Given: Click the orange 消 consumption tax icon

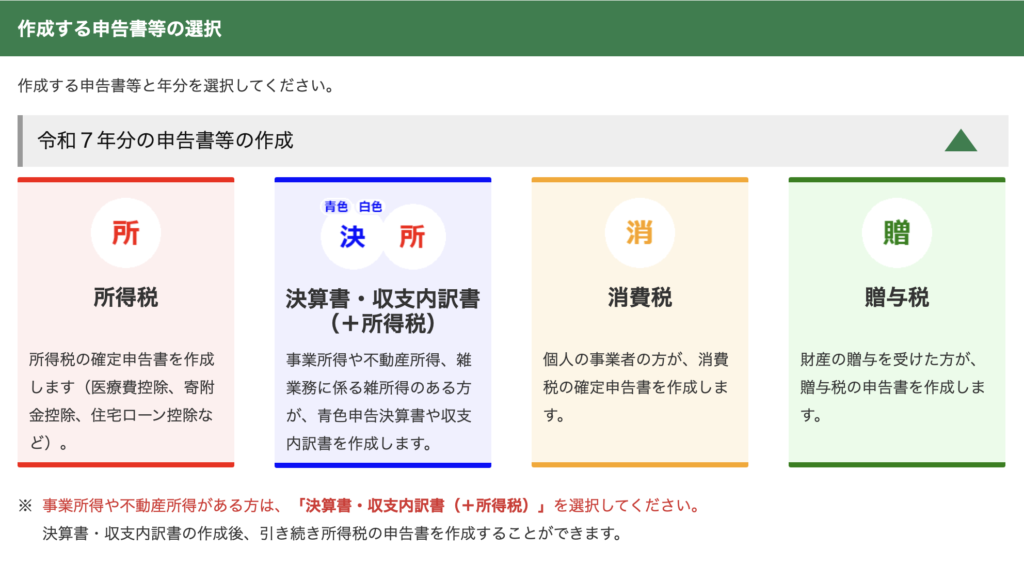Looking at the screenshot, I should [x=639, y=234].
